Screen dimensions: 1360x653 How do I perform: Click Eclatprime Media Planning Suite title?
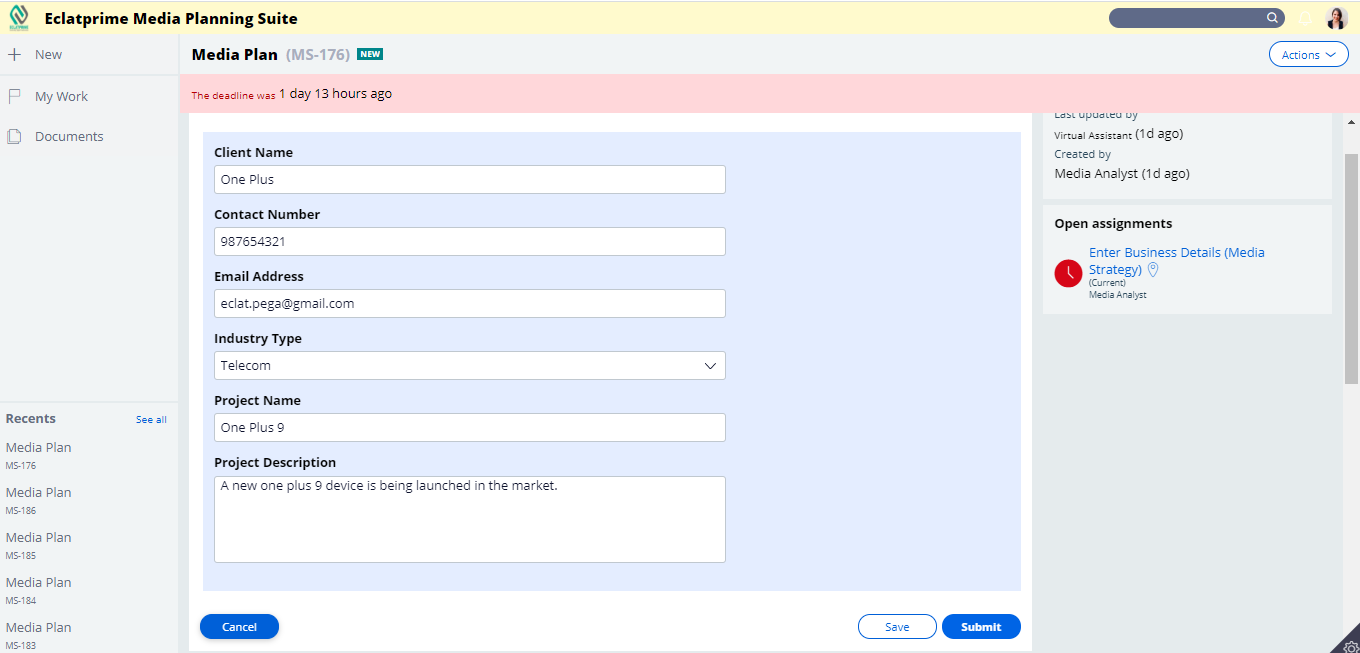point(171,19)
